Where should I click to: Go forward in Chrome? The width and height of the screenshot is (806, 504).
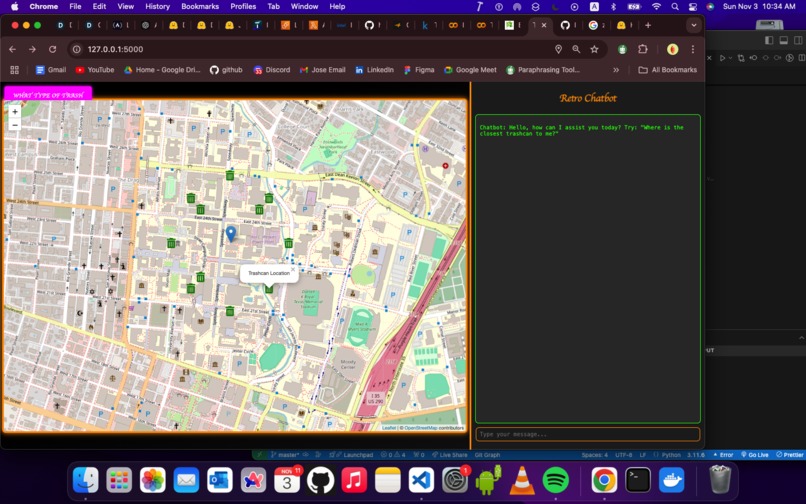(x=32, y=49)
